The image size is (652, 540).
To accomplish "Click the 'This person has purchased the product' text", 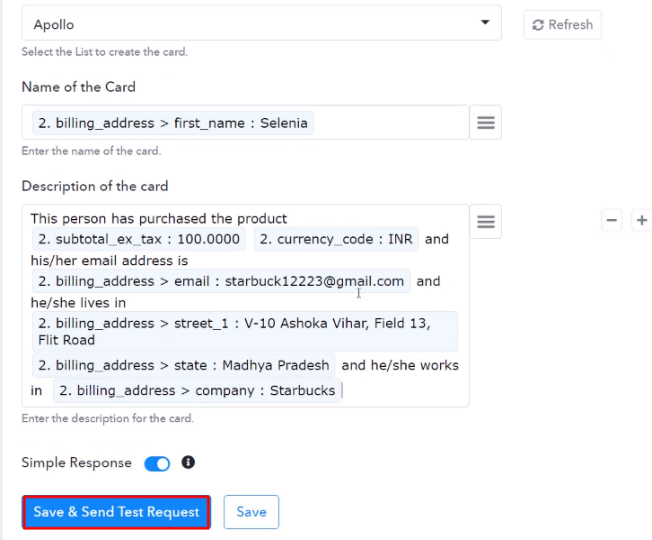I will [158, 218].
